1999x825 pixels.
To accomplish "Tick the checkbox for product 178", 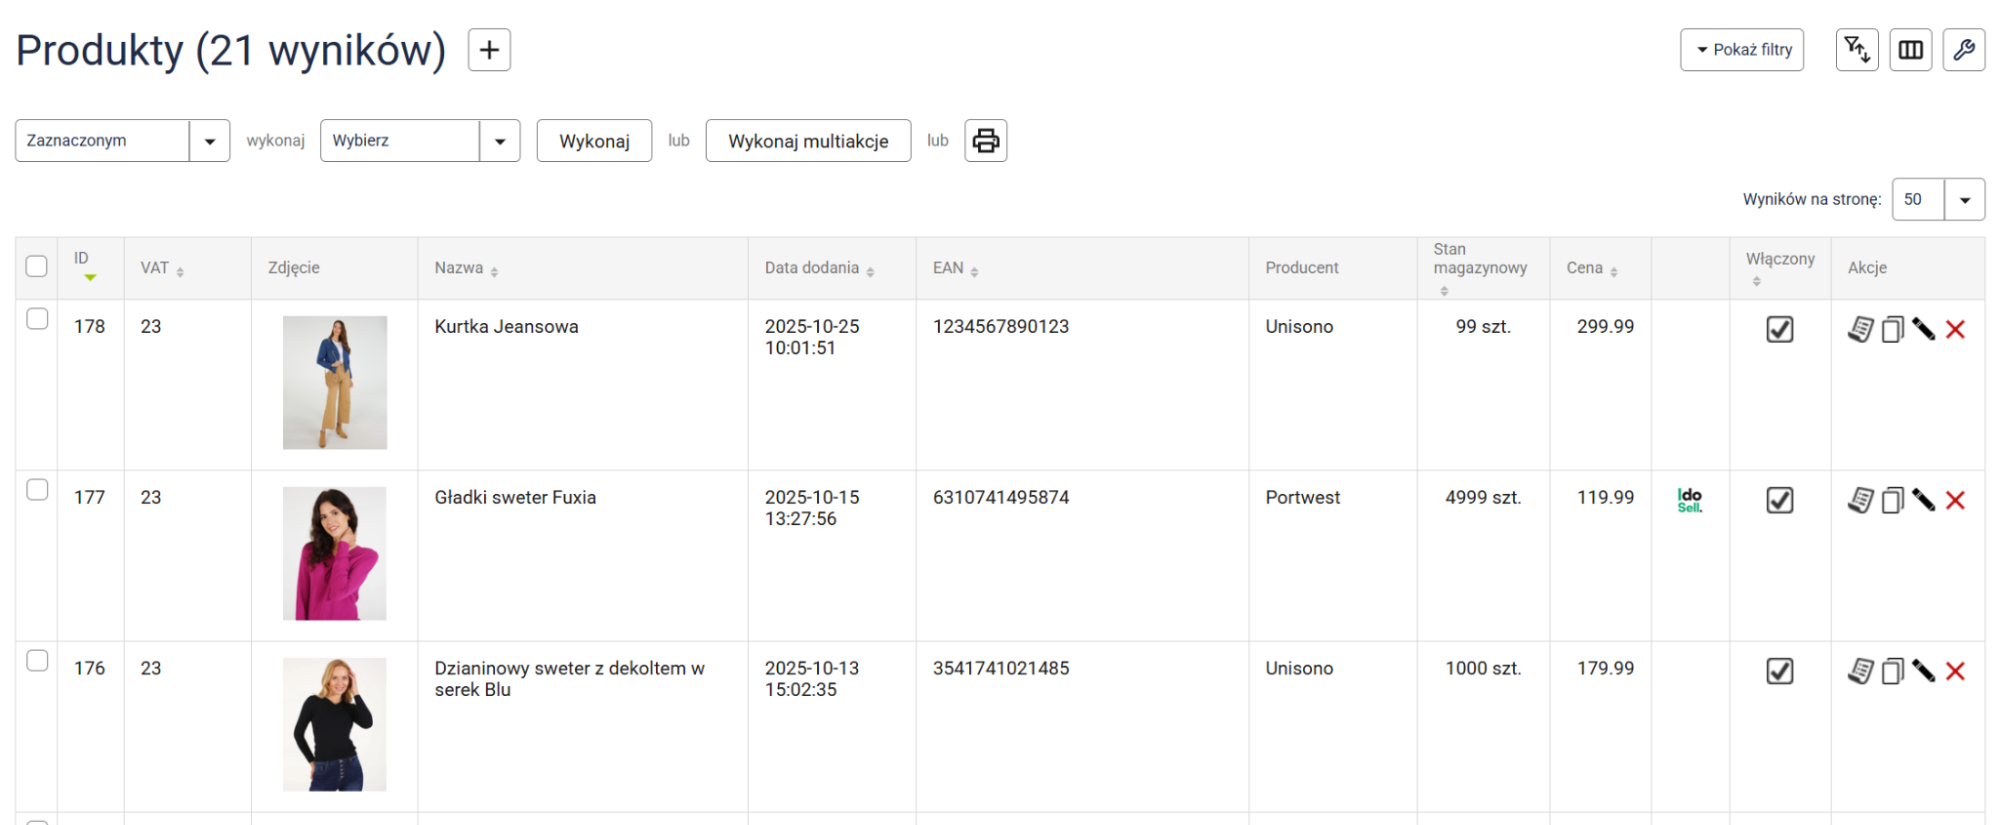I will [37, 319].
